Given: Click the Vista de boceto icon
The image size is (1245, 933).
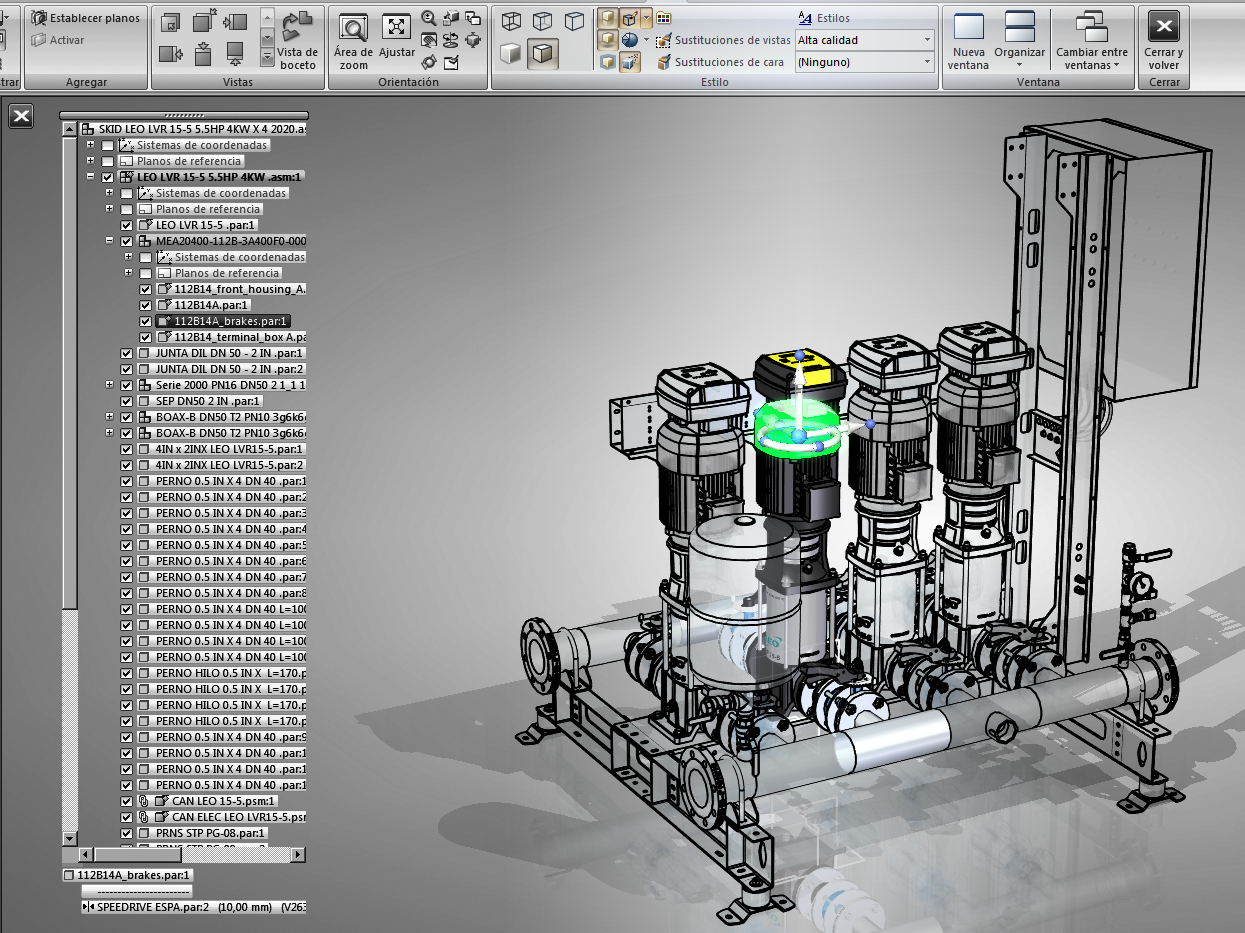Looking at the screenshot, I should tap(297, 25).
